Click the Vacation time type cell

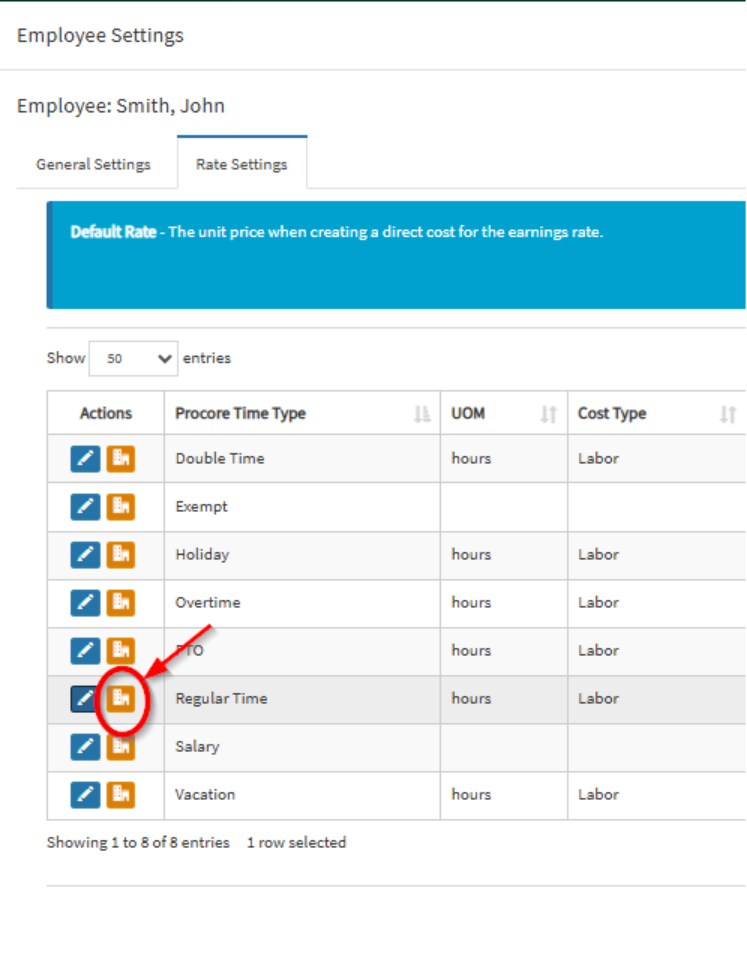click(302, 795)
